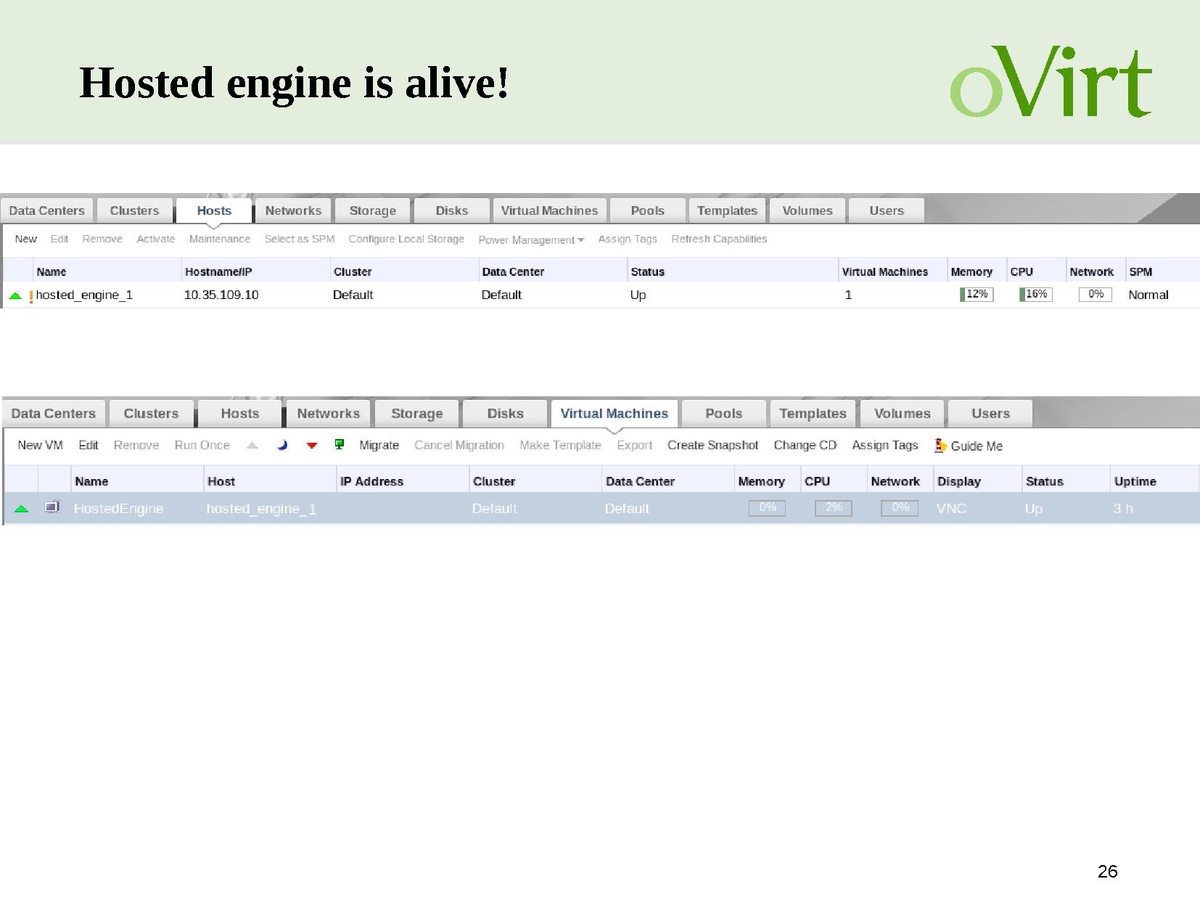
Task: Click Create Snapshot in VM toolbar
Action: pos(712,445)
